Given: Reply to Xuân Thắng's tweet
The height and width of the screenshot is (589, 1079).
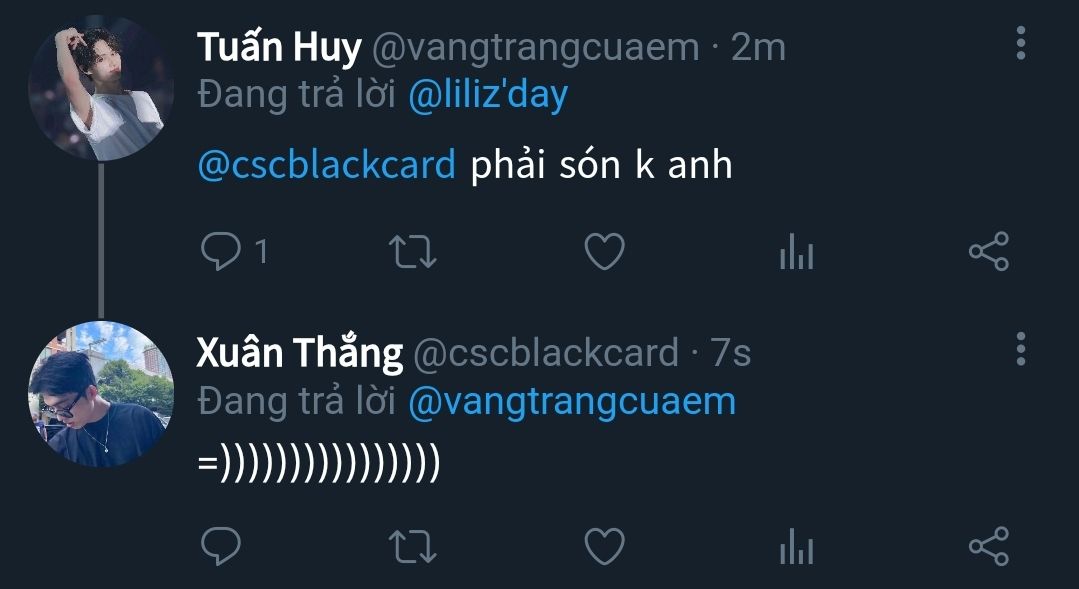Looking at the screenshot, I should click(222, 546).
